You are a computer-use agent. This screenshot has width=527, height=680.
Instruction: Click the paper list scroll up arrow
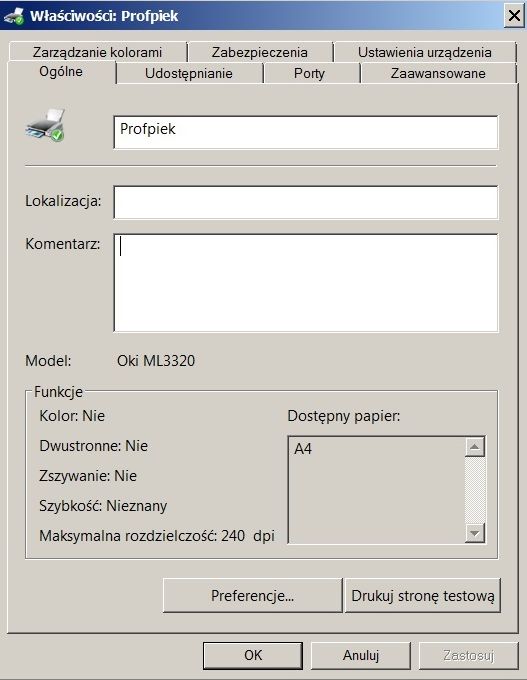475,447
